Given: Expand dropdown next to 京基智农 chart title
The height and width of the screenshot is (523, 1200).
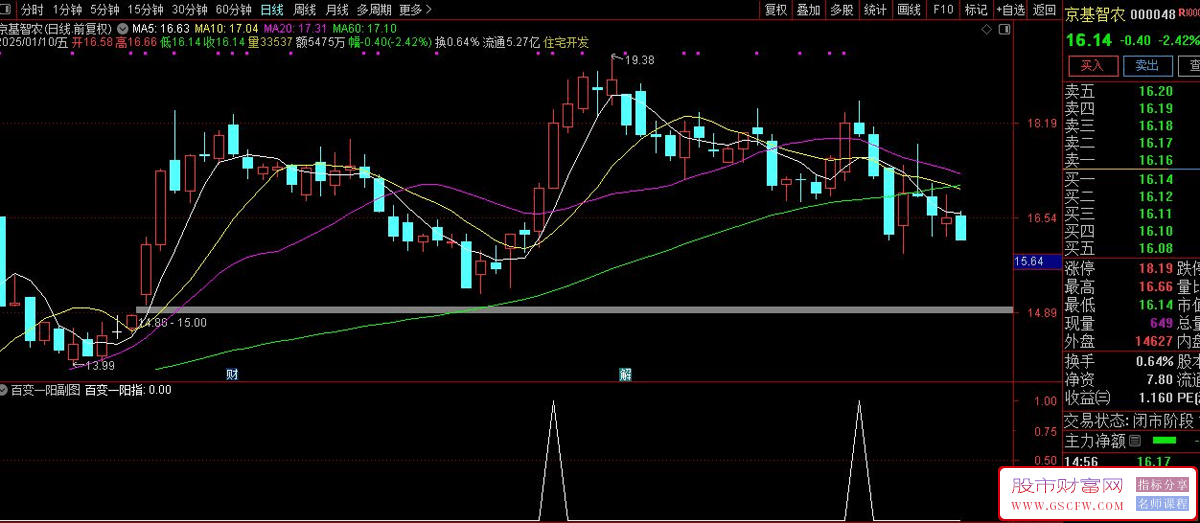Looking at the screenshot, I should (122, 29).
